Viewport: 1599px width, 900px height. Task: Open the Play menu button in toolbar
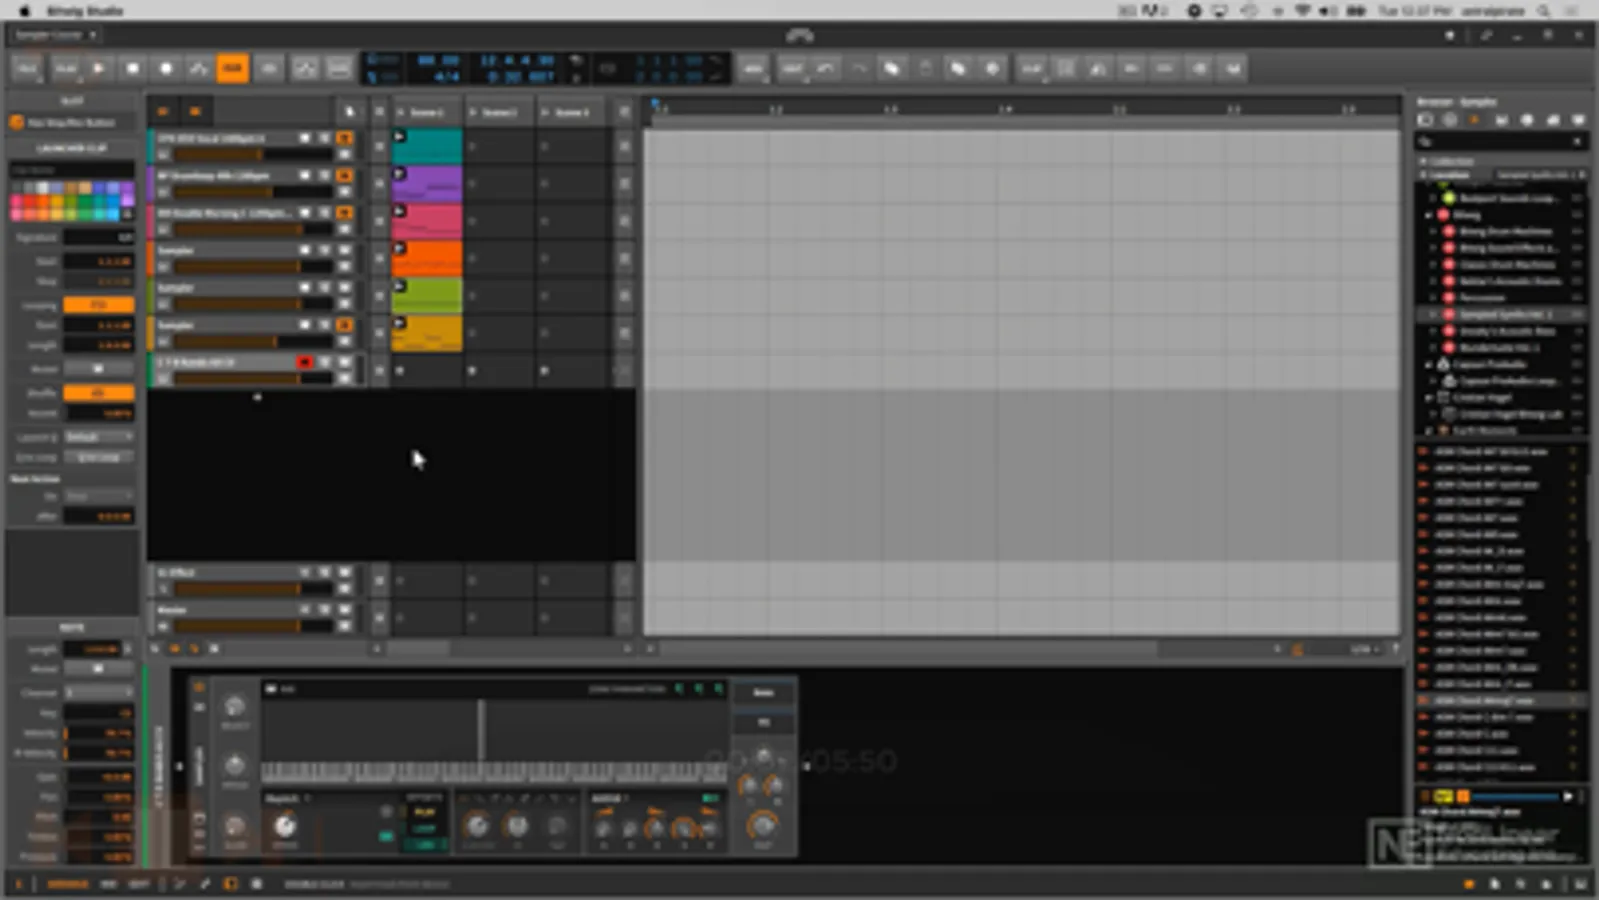64,68
